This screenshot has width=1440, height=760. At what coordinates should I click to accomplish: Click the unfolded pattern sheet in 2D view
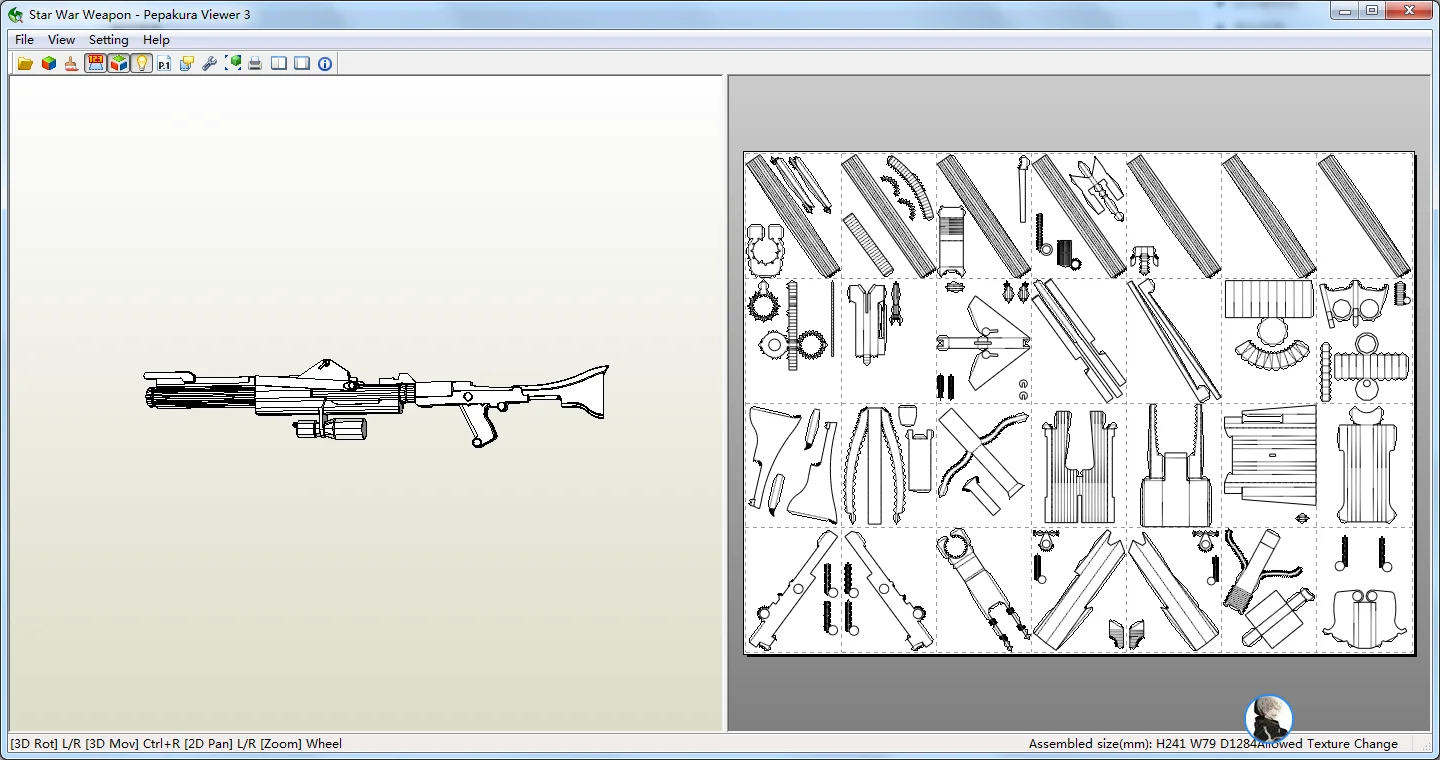coord(1079,403)
